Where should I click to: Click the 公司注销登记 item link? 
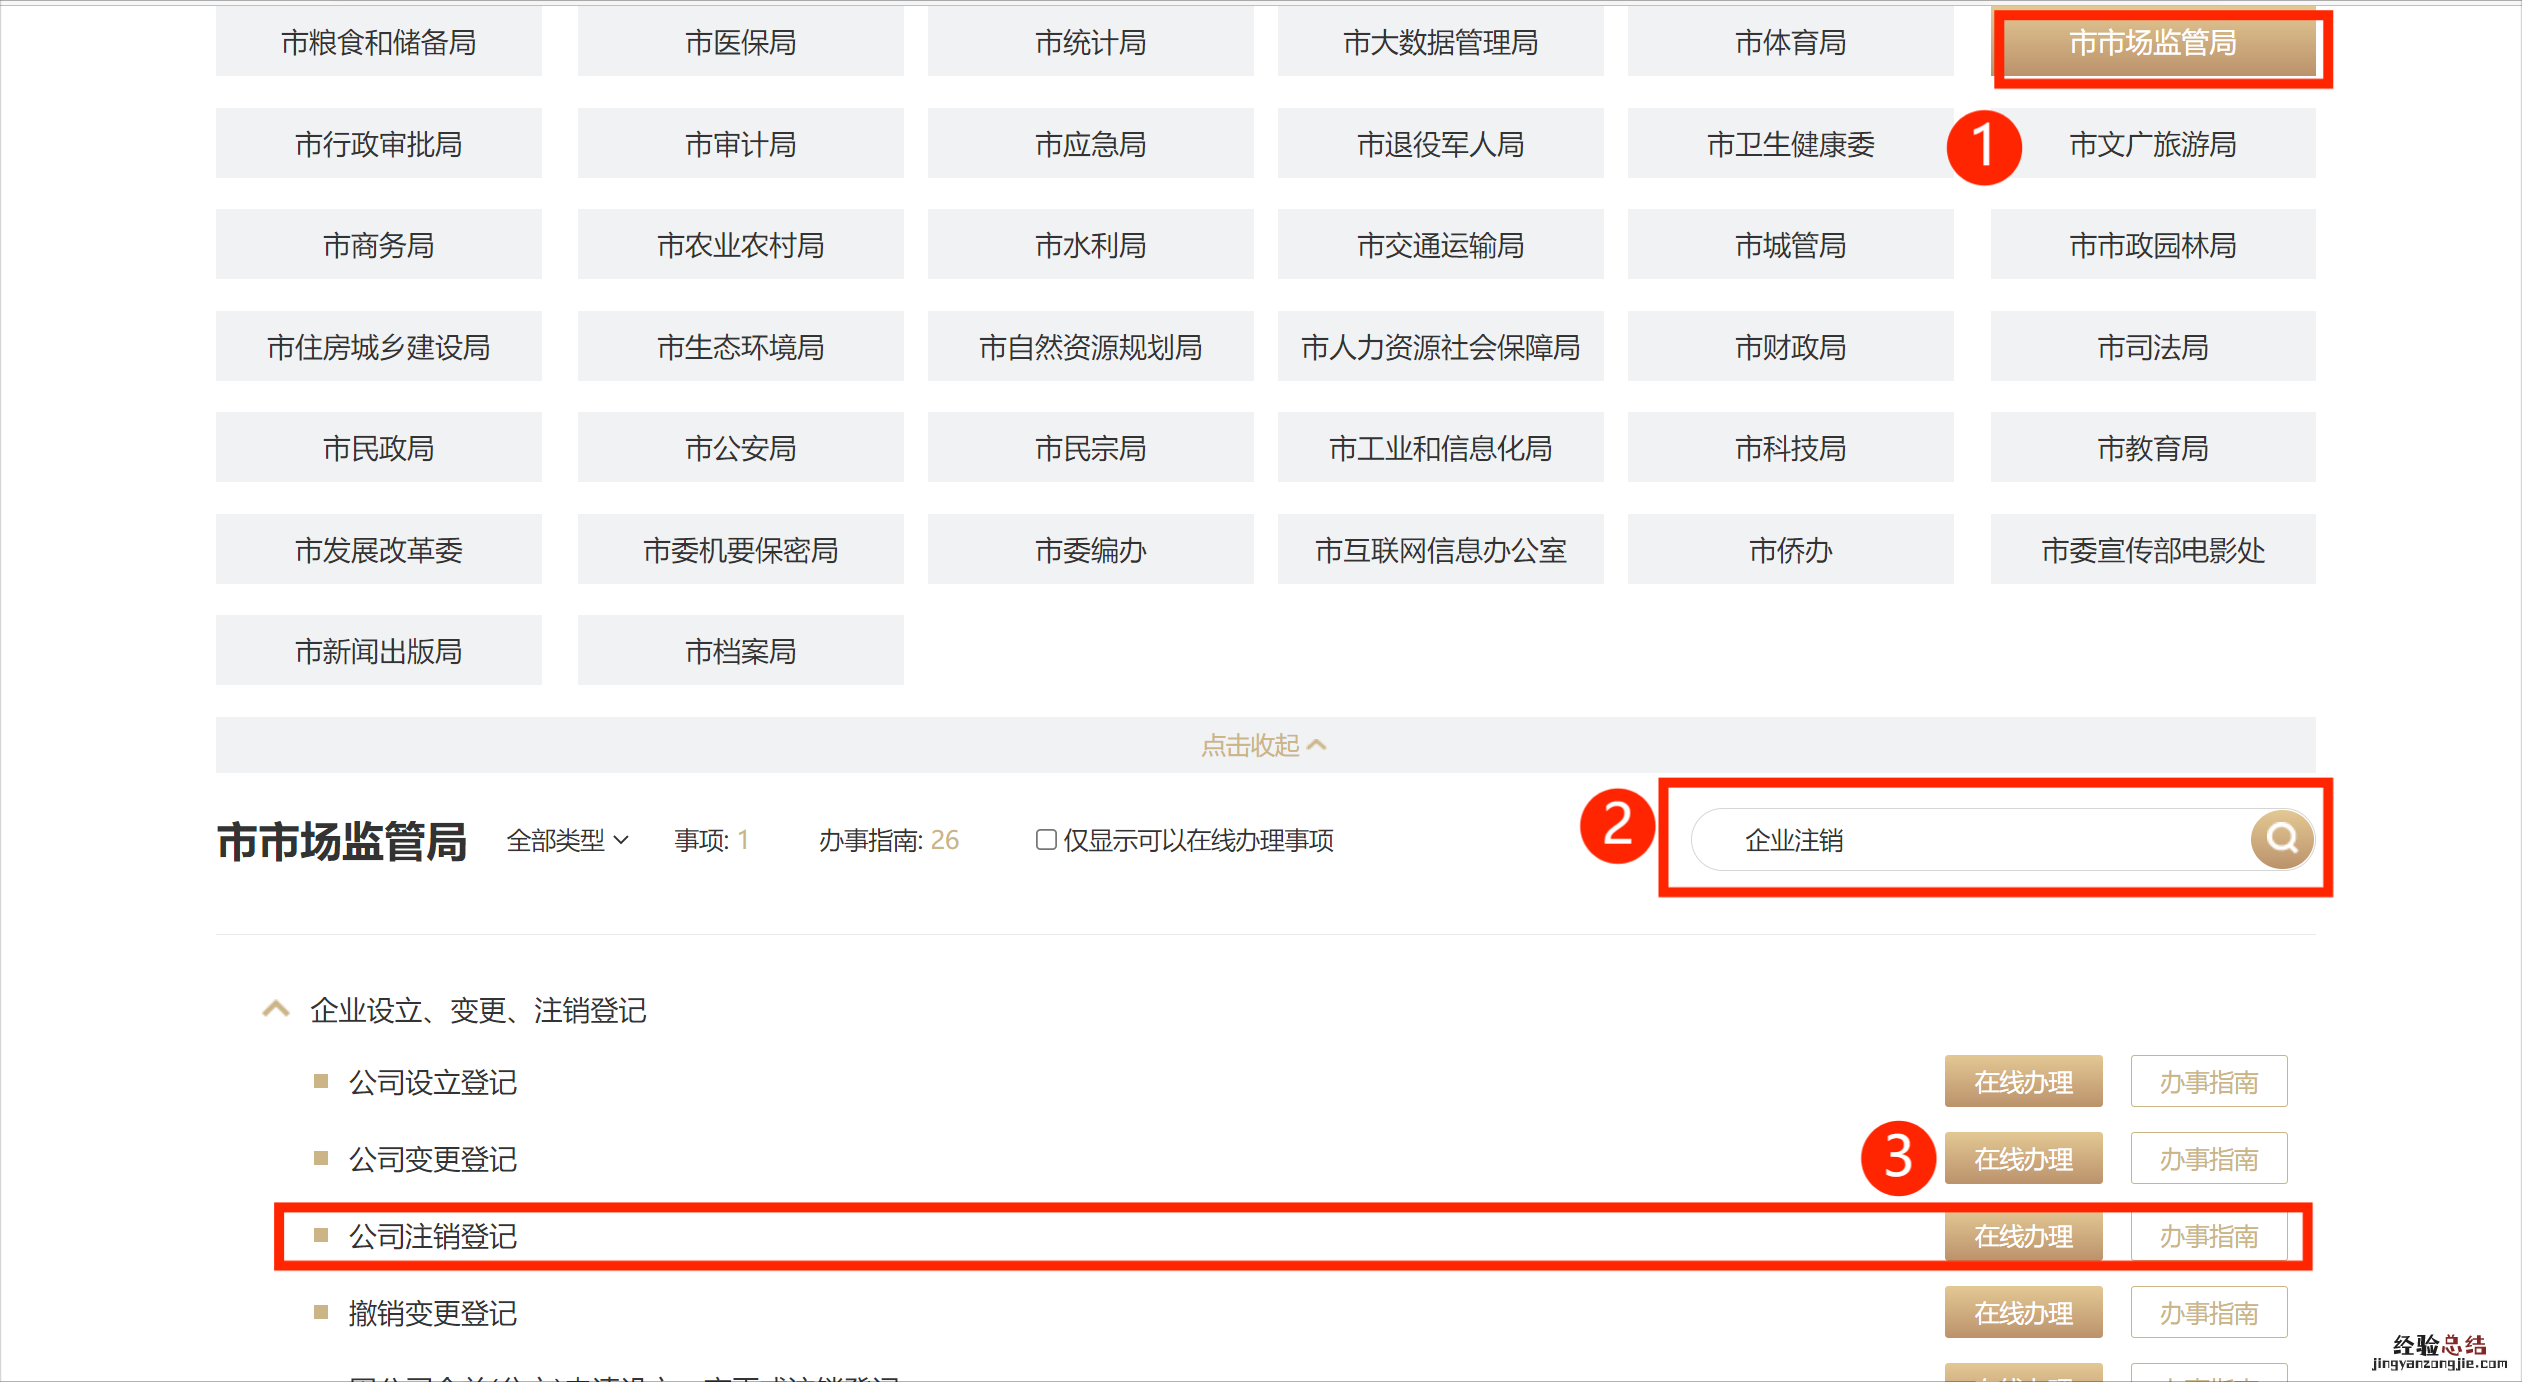[x=432, y=1236]
